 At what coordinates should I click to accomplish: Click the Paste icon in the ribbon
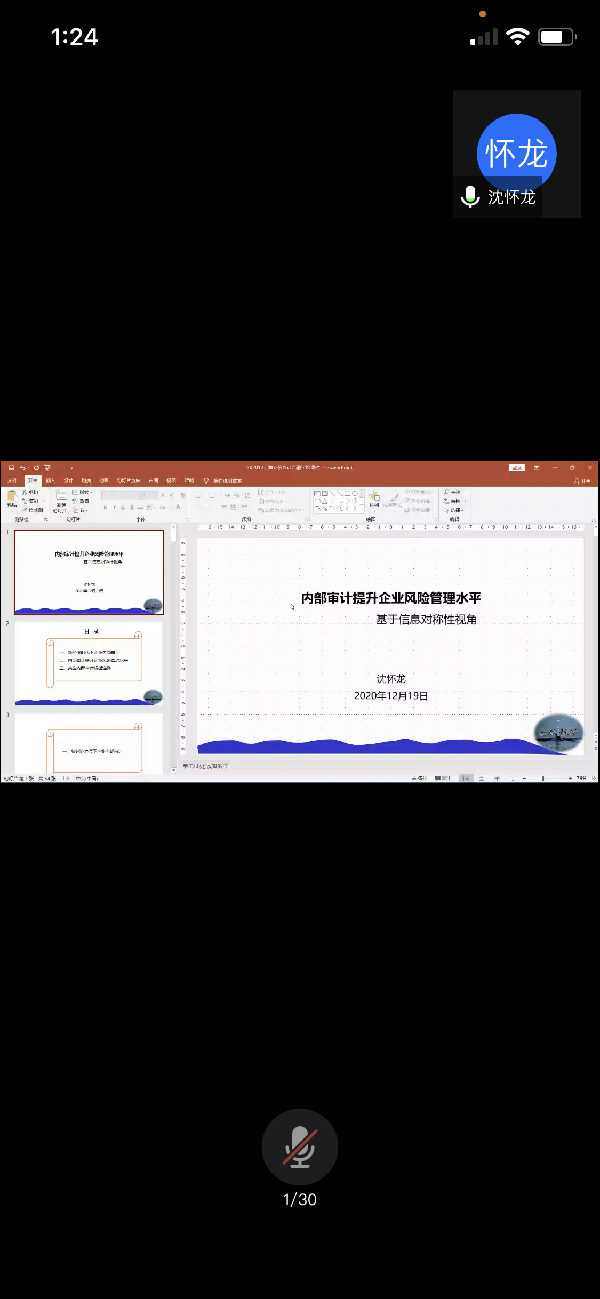(12, 499)
